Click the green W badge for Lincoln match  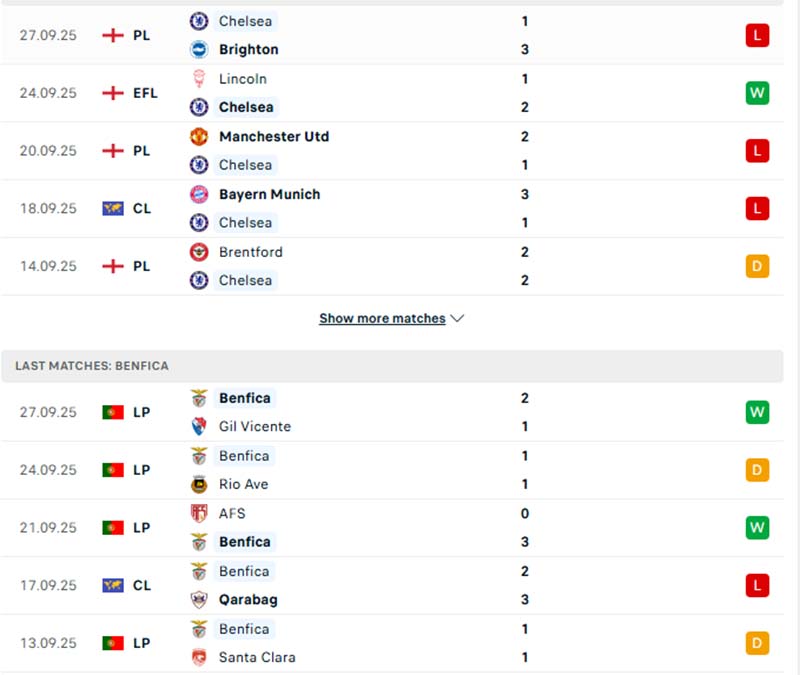click(x=757, y=93)
